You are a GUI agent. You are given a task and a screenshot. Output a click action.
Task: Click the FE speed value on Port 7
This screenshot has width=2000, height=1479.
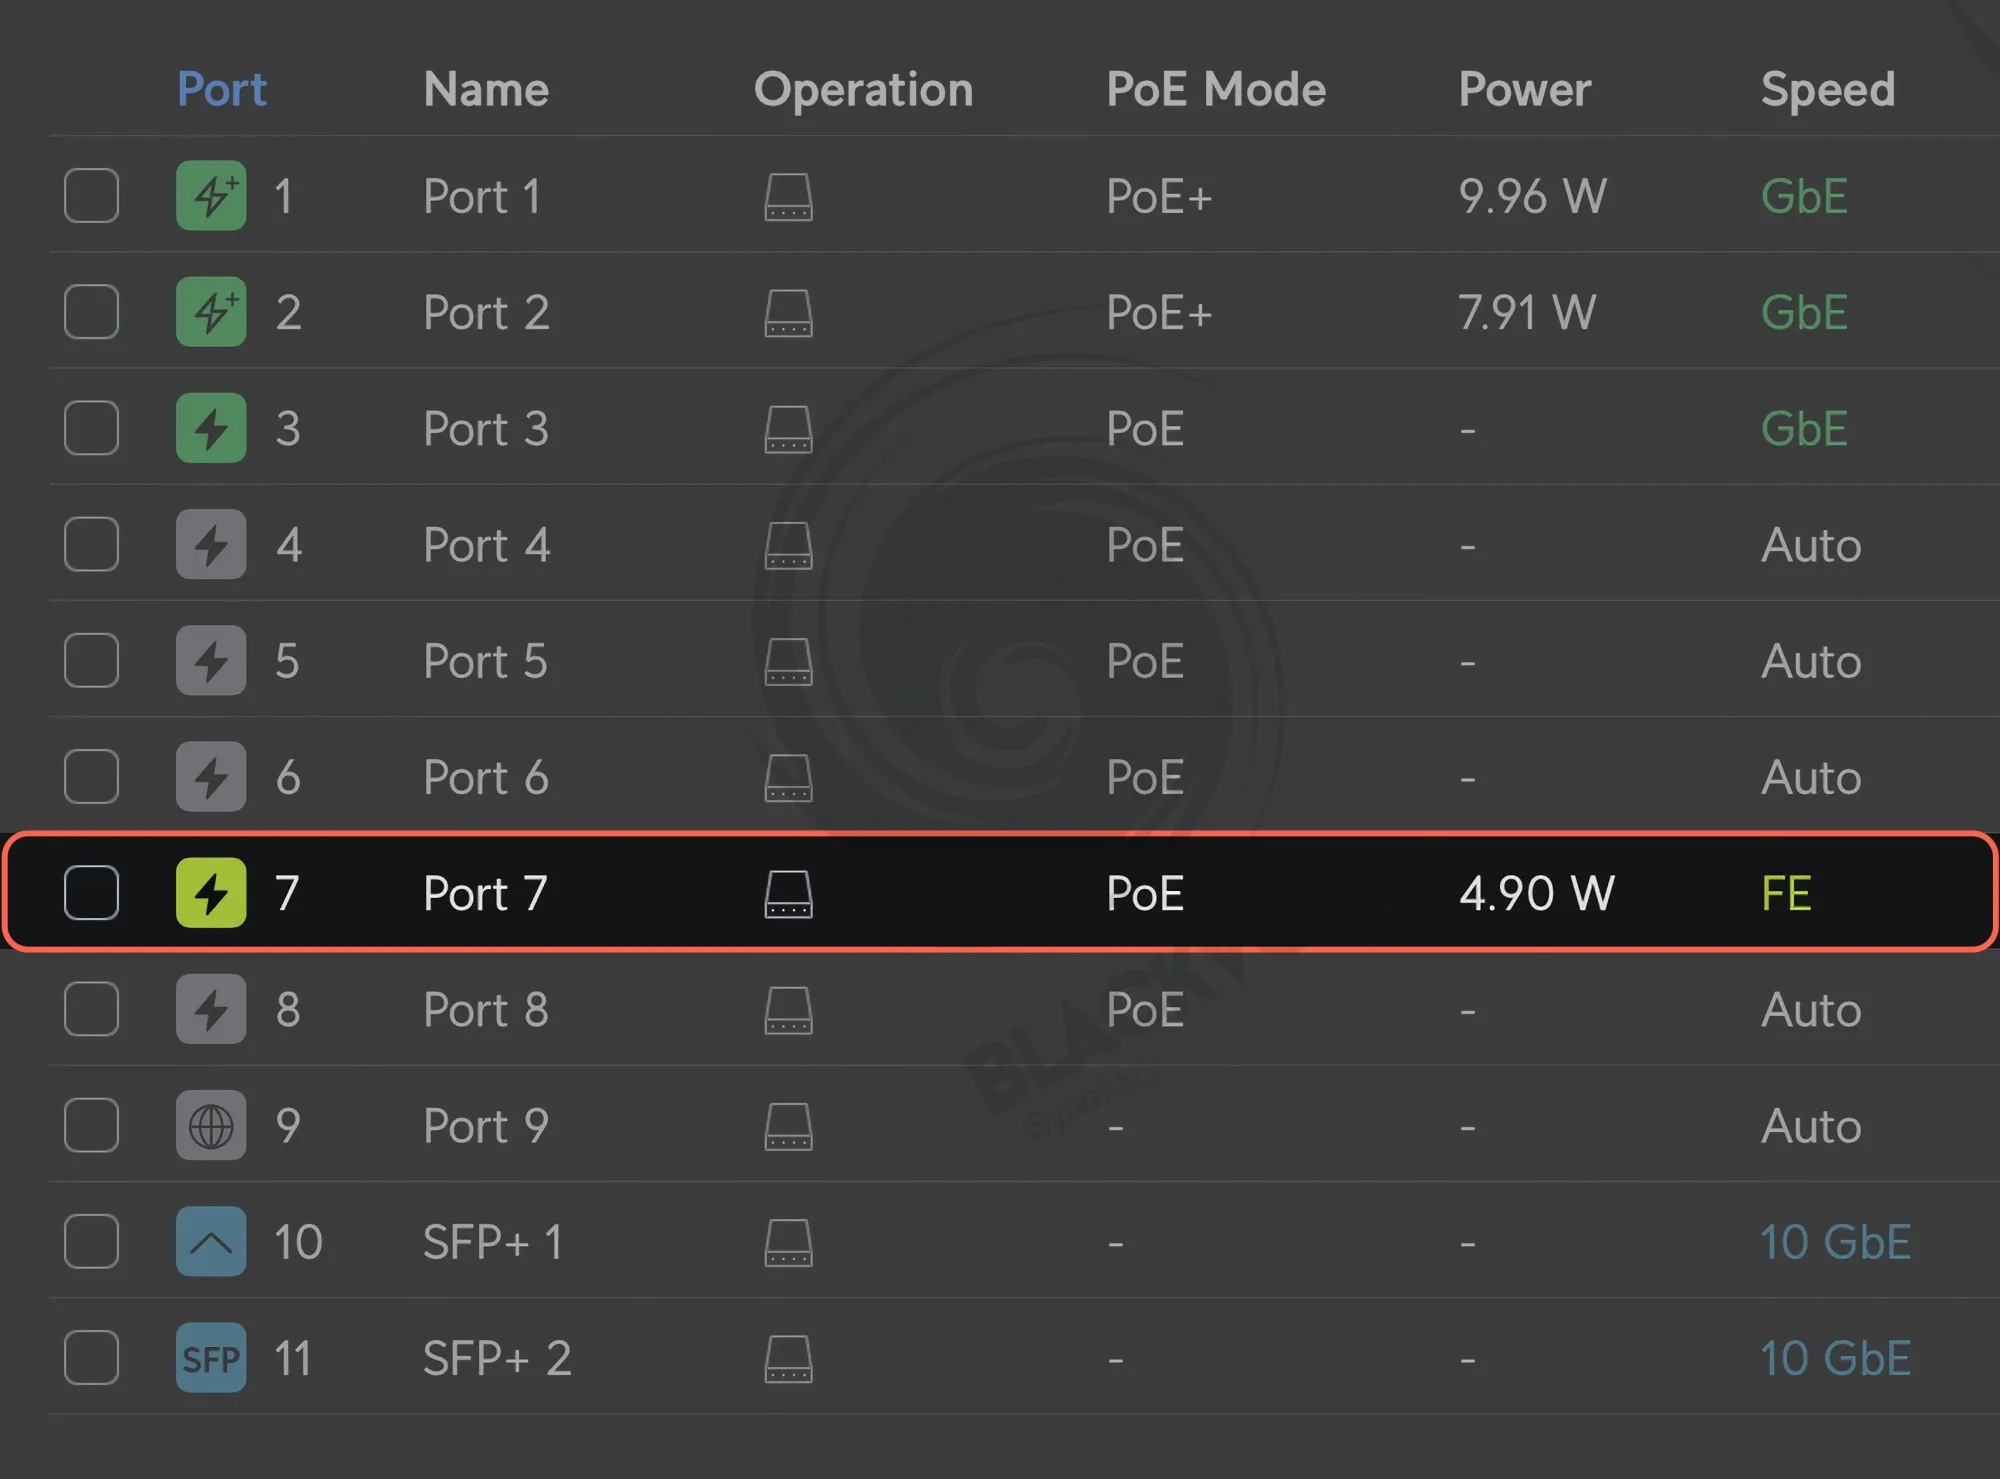(x=1786, y=893)
